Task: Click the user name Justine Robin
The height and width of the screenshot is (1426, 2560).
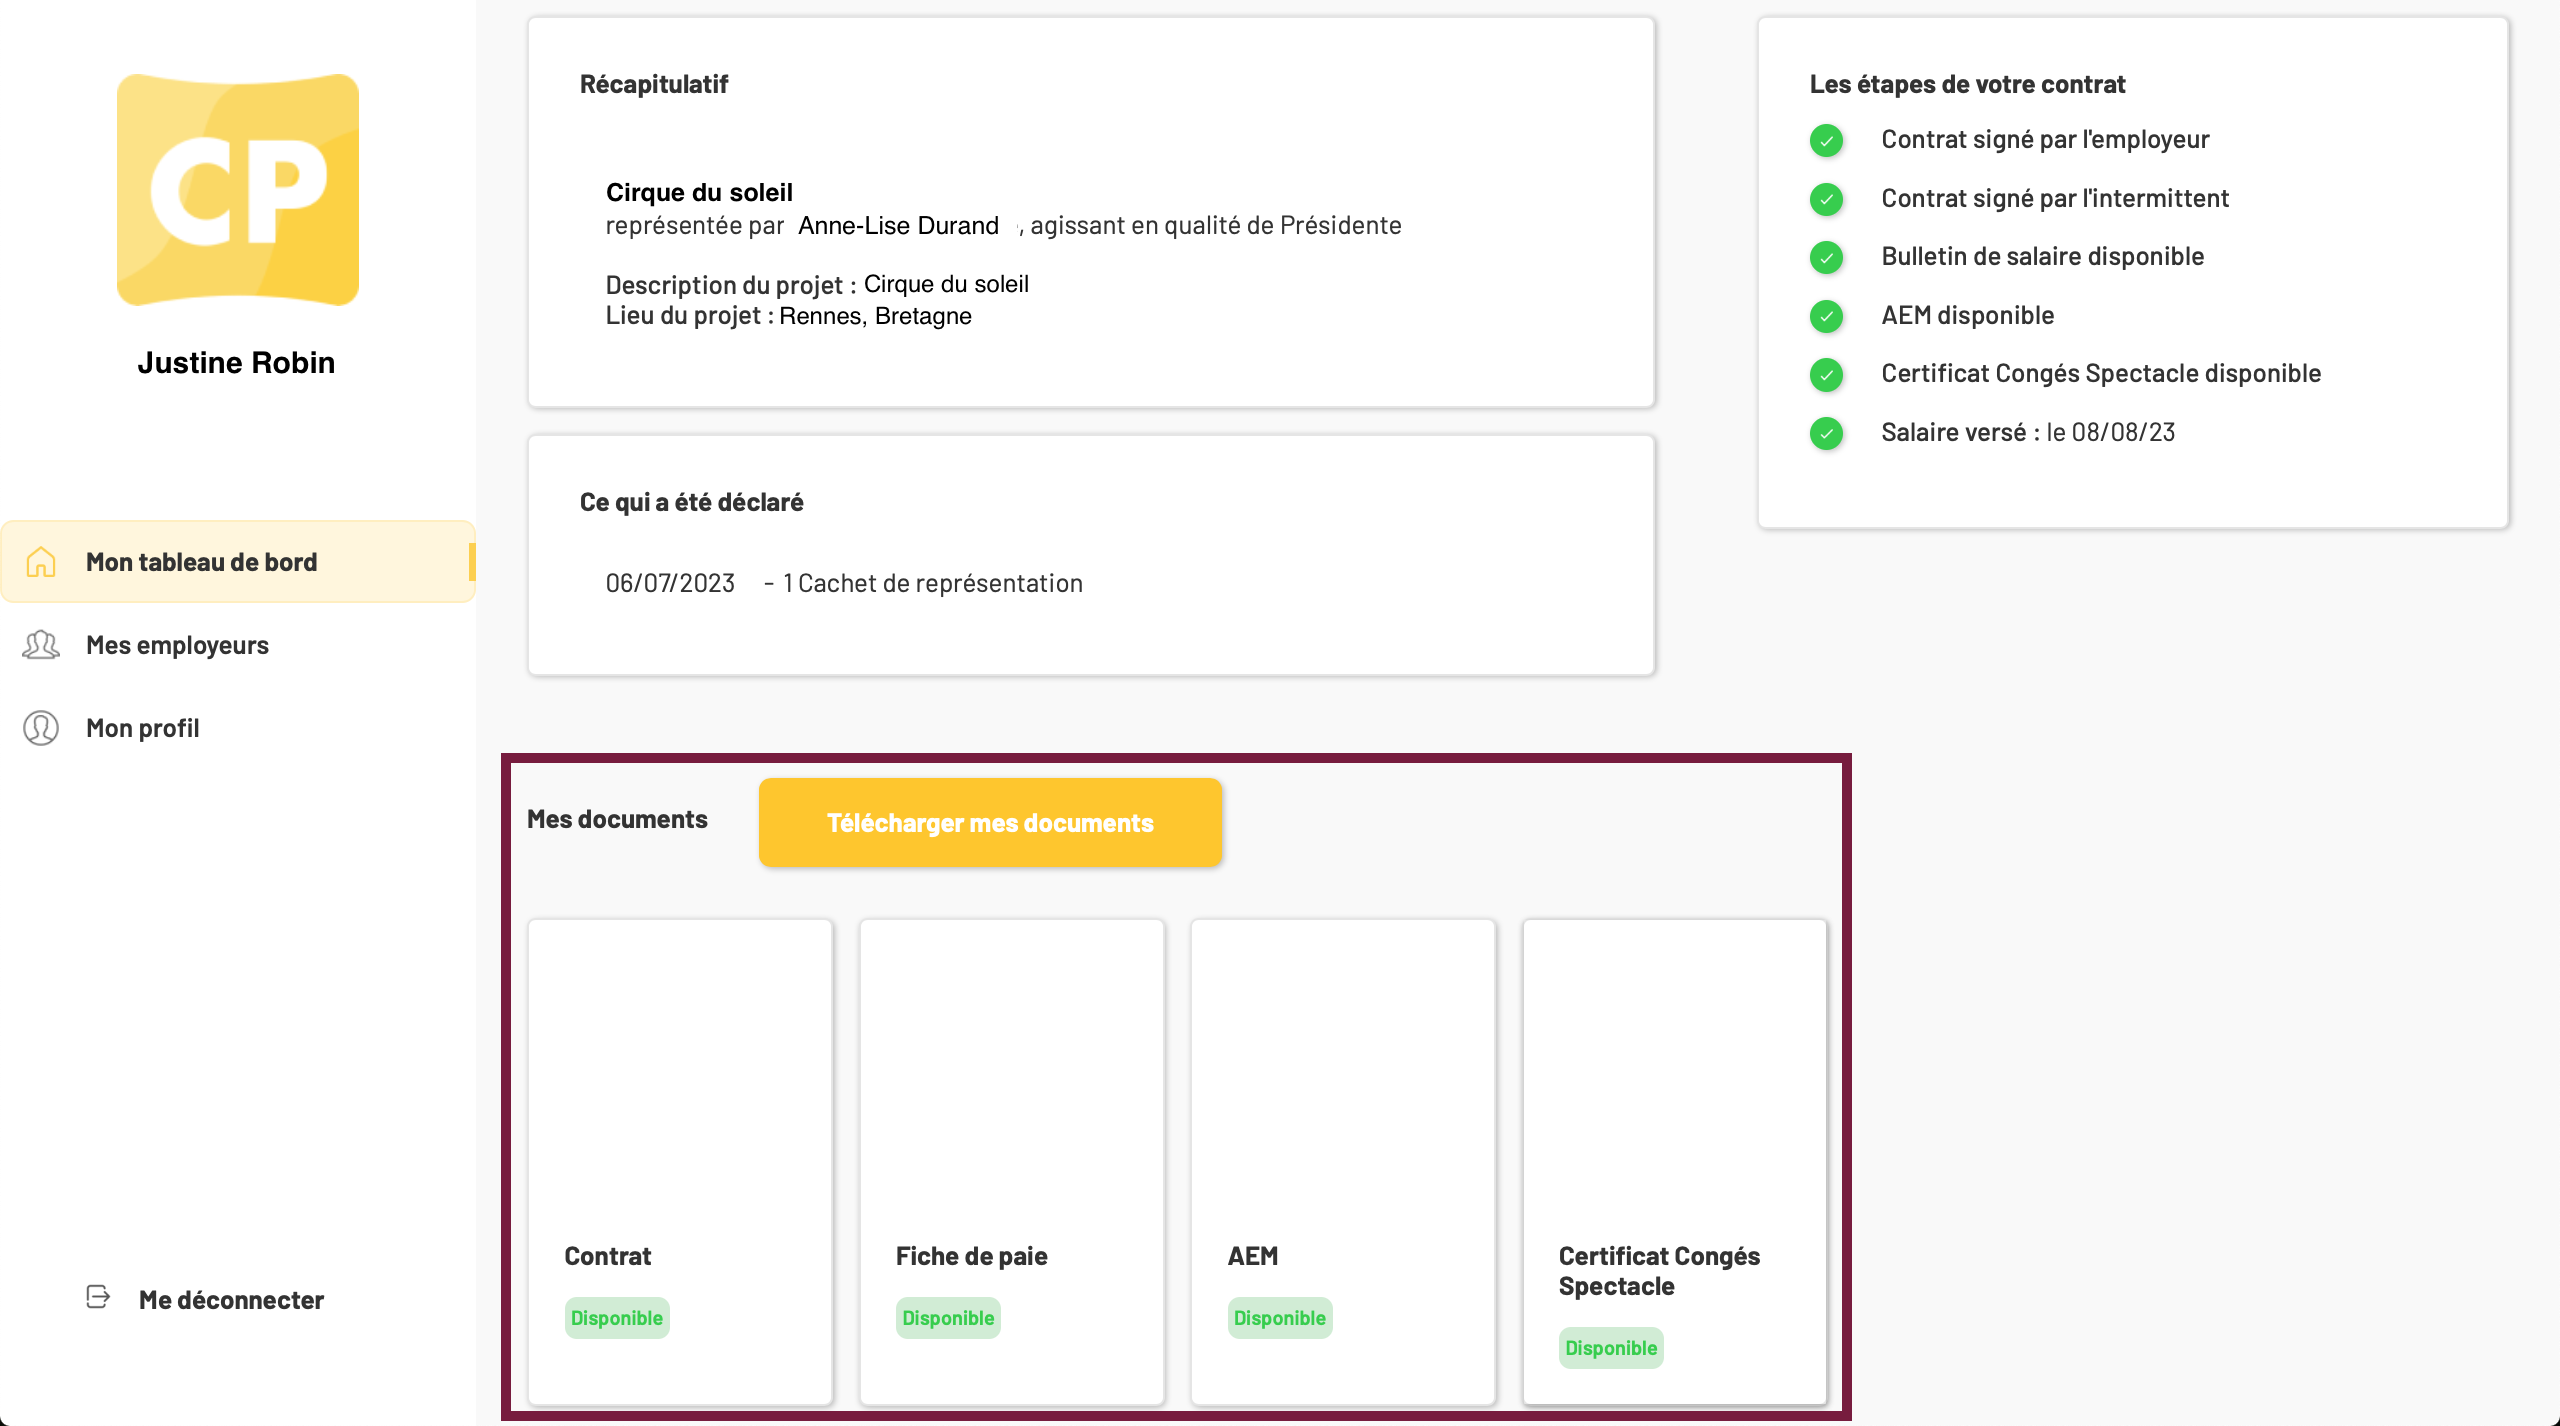Action: (x=236, y=362)
